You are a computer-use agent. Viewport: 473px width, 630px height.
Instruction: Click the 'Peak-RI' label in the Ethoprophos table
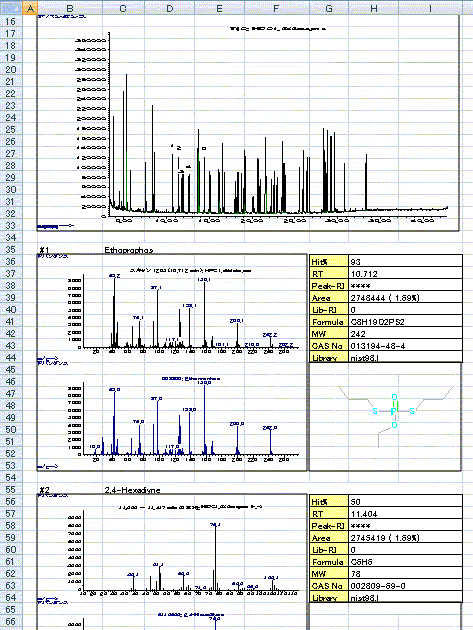(x=329, y=286)
